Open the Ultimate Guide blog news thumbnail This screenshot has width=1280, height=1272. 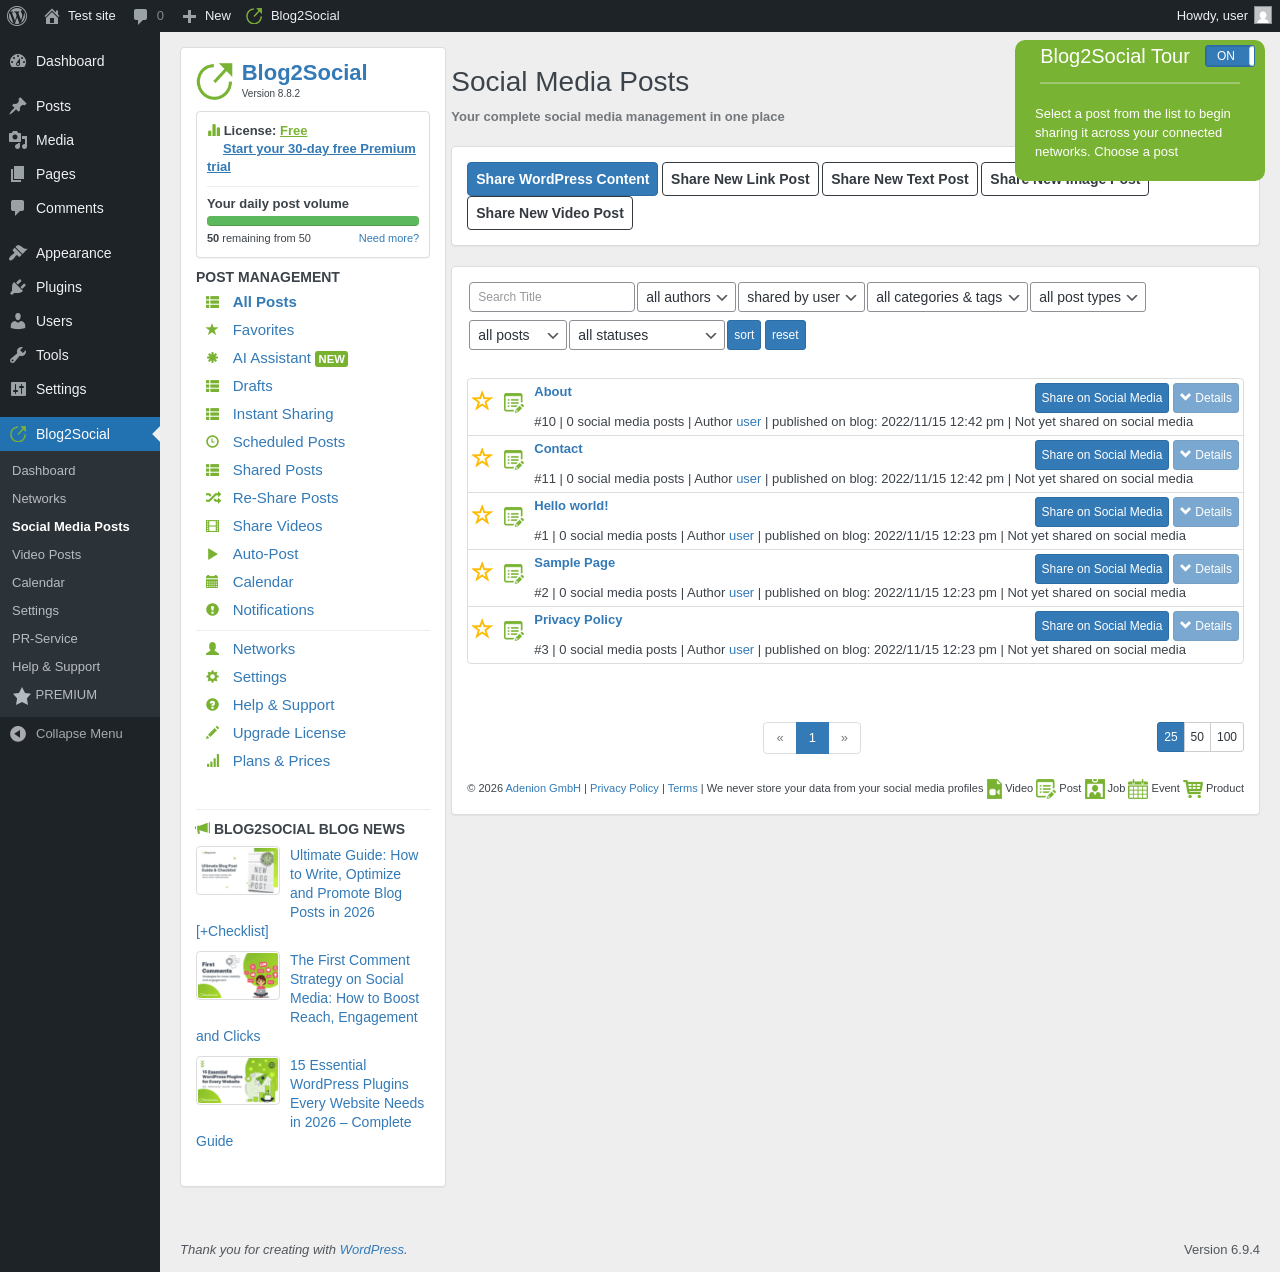click(x=238, y=871)
